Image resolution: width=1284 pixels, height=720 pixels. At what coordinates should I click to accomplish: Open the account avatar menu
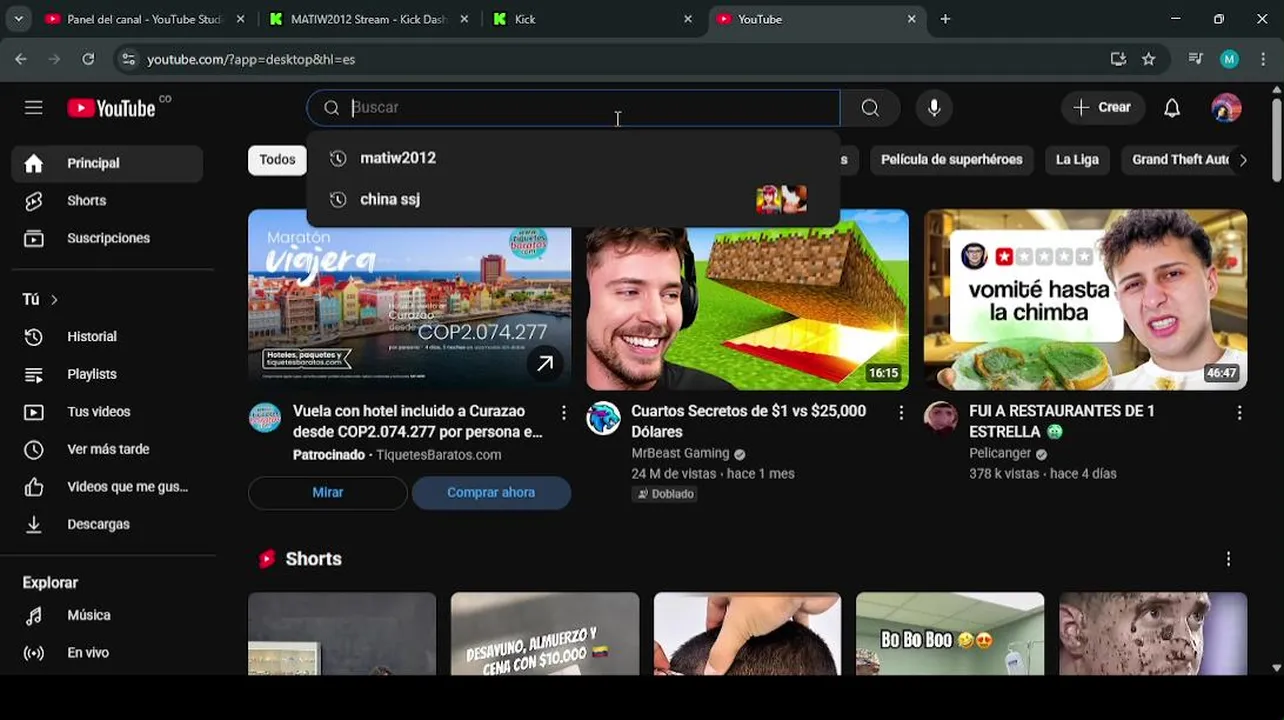1226,108
